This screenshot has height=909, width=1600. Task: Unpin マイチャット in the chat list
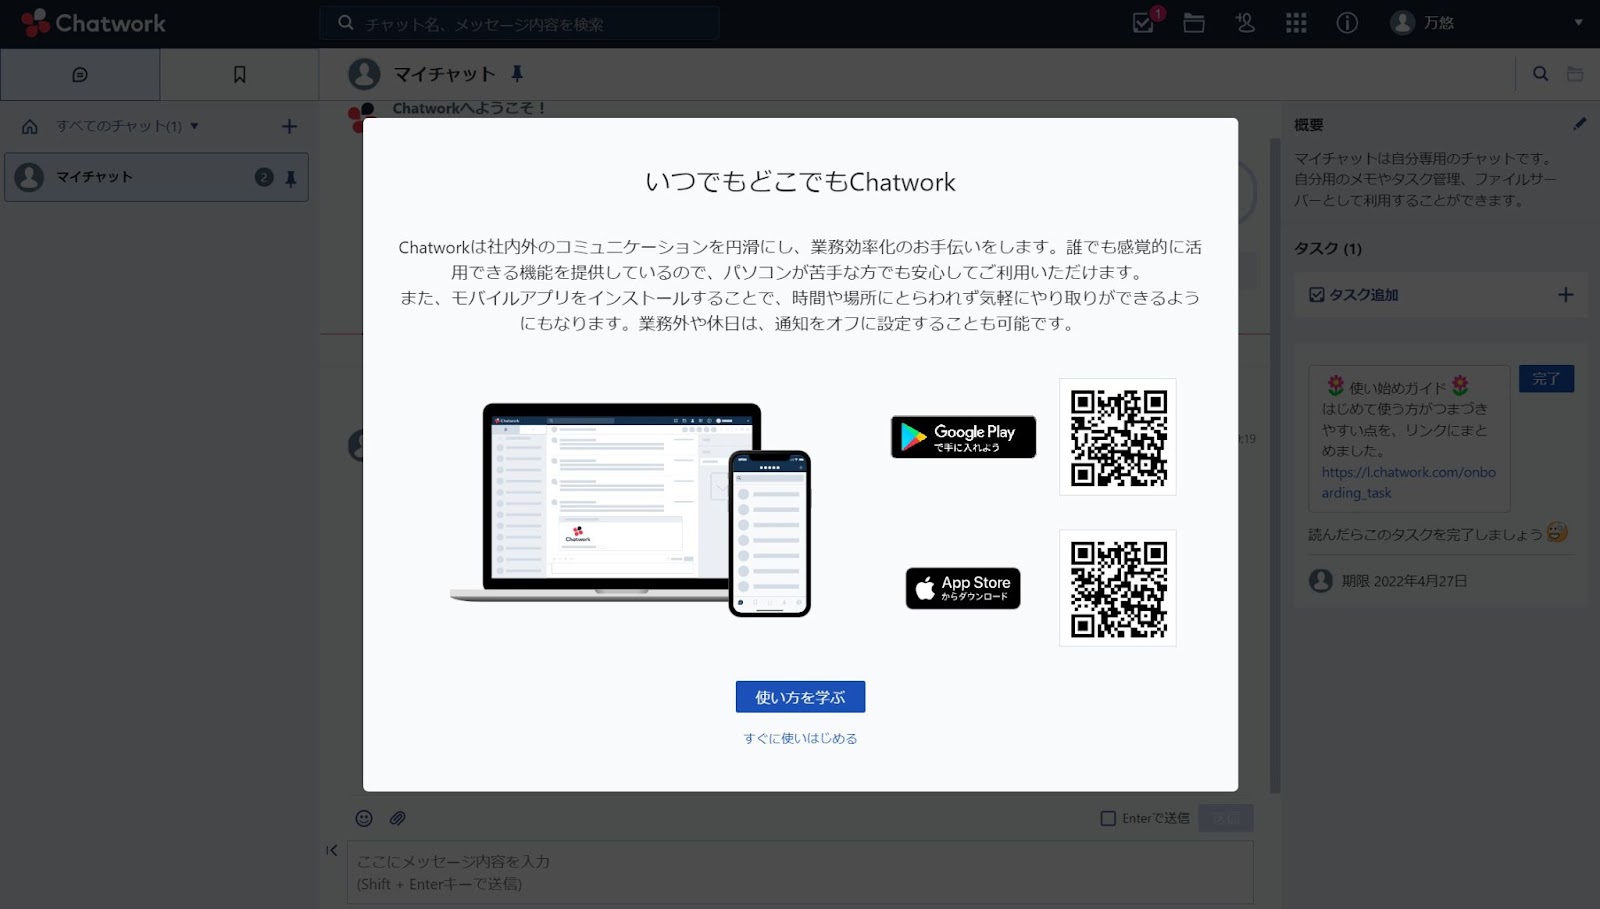tap(291, 178)
